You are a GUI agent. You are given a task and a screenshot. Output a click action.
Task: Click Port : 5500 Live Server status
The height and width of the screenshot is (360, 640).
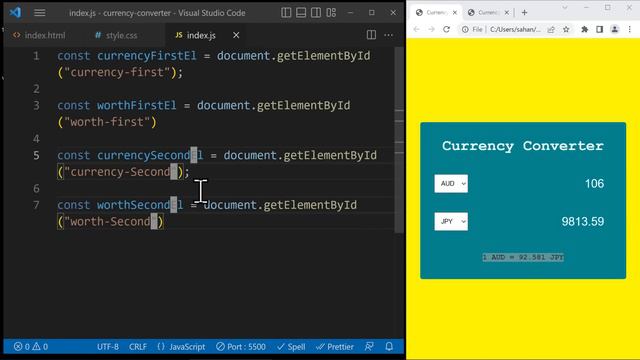(241, 347)
